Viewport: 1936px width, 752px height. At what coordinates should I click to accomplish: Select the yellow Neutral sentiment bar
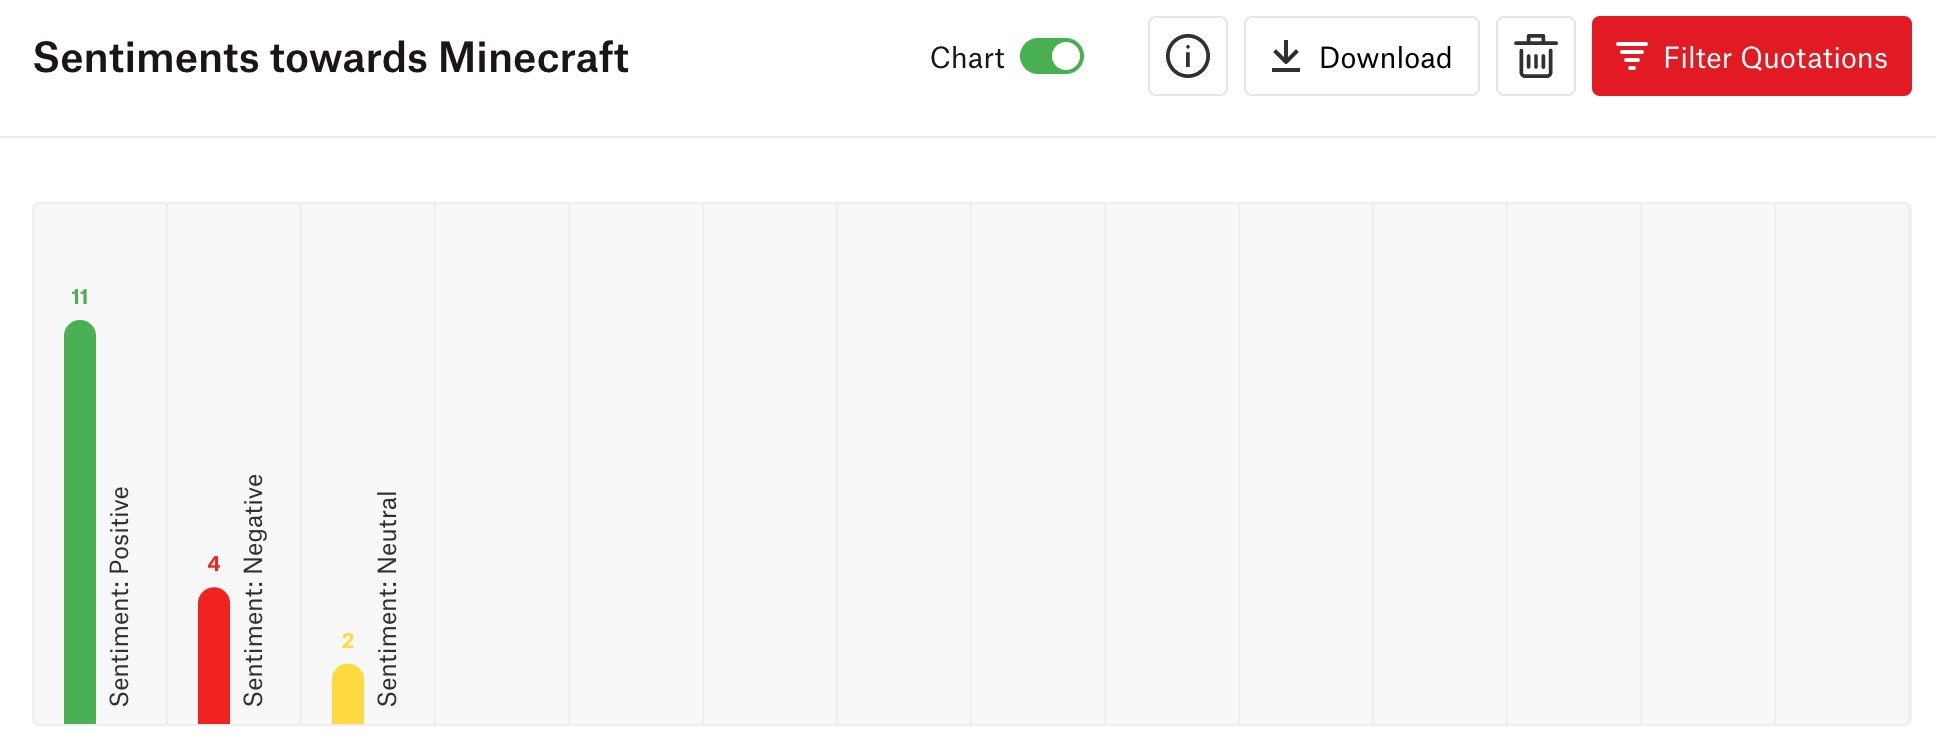click(348, 694)
